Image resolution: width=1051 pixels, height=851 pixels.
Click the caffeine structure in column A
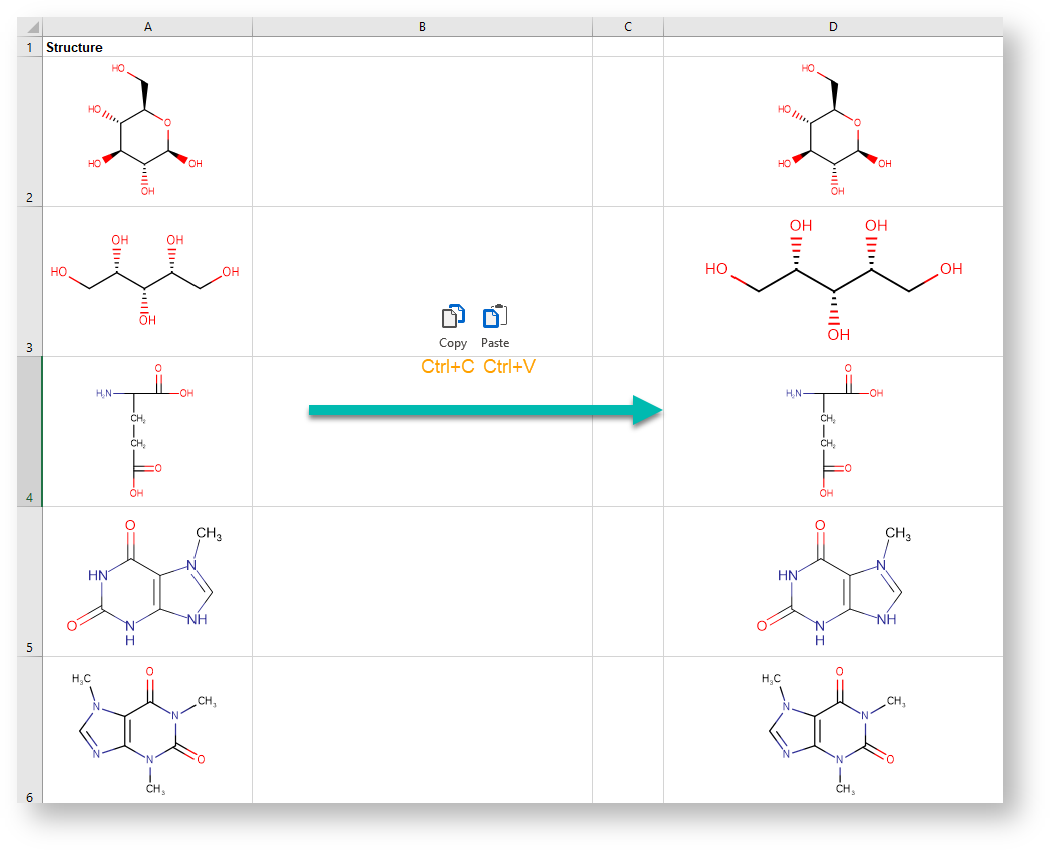click(144, 730)
